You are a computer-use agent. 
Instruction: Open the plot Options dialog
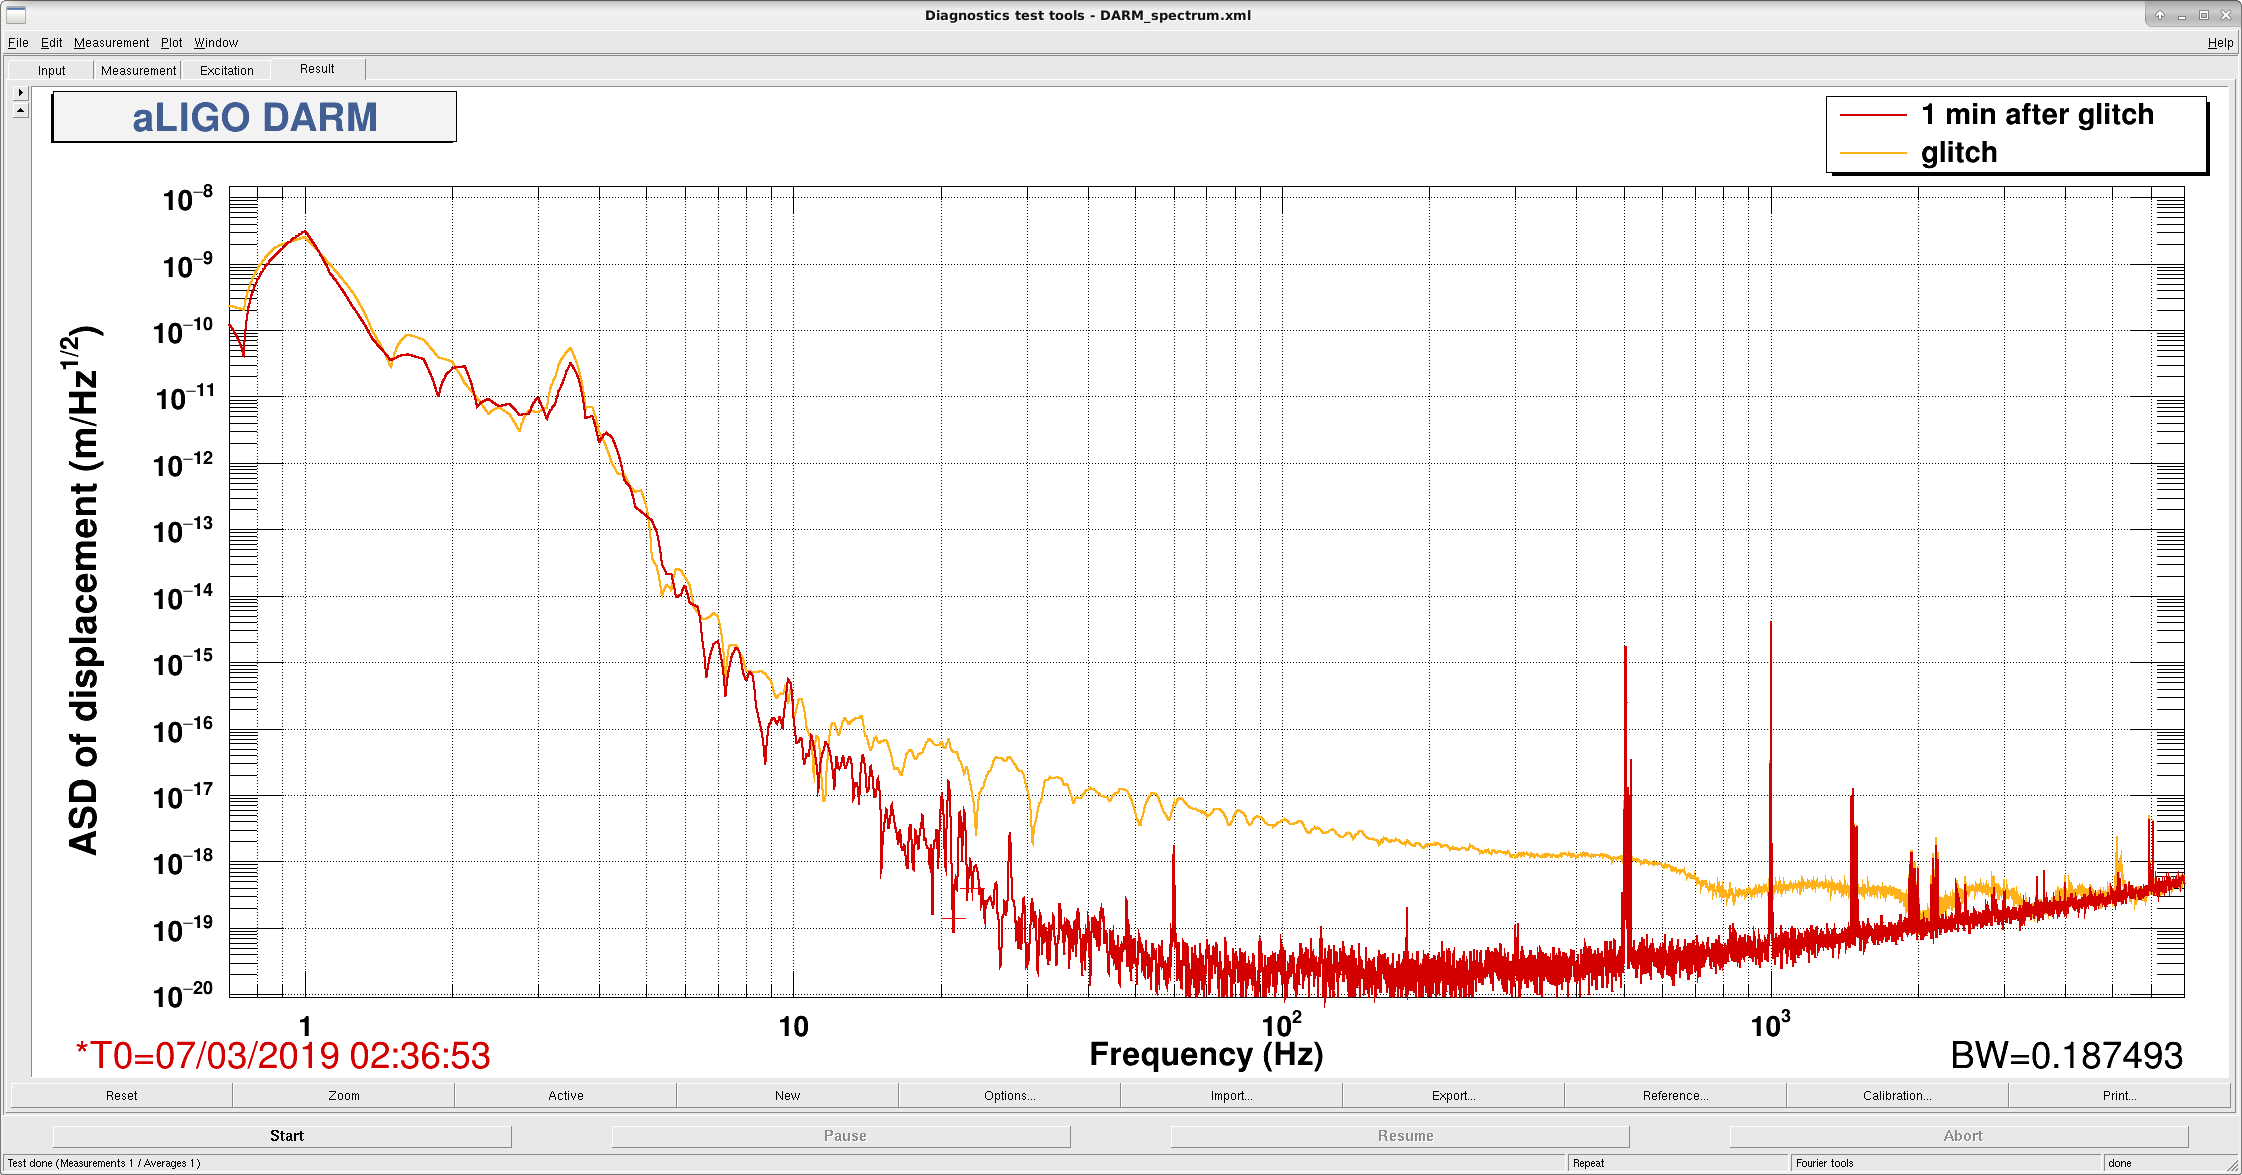tap(1009, 1095)
